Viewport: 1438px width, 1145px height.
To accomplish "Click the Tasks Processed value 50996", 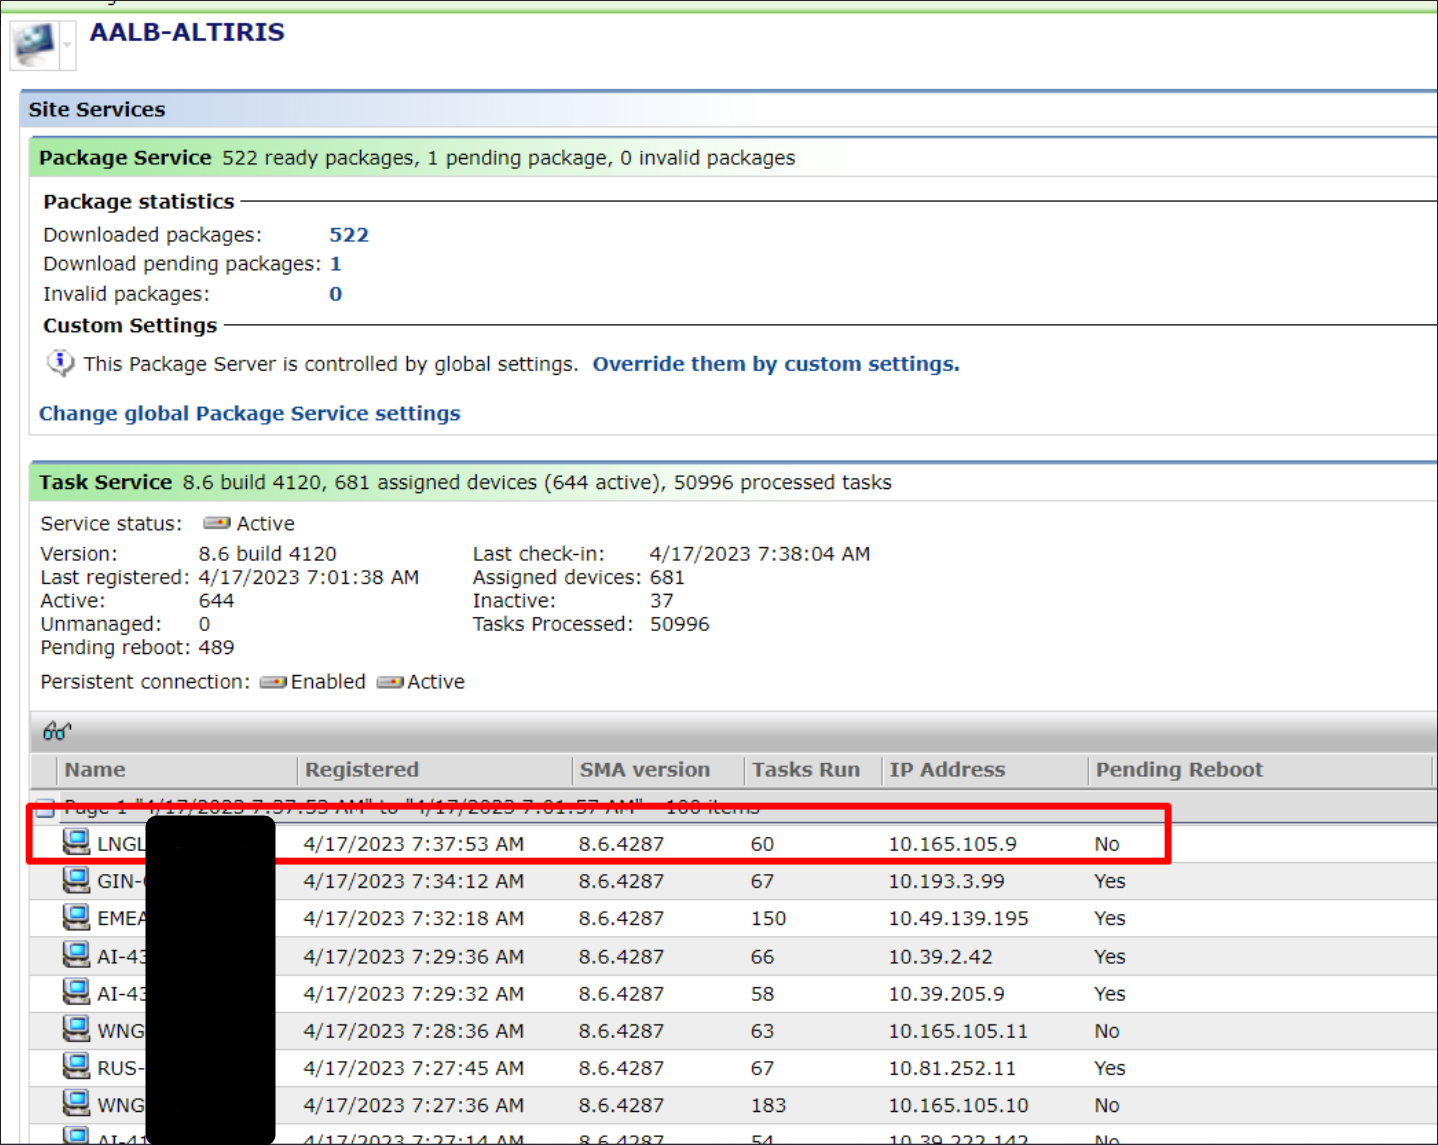I will coord(680,624).
